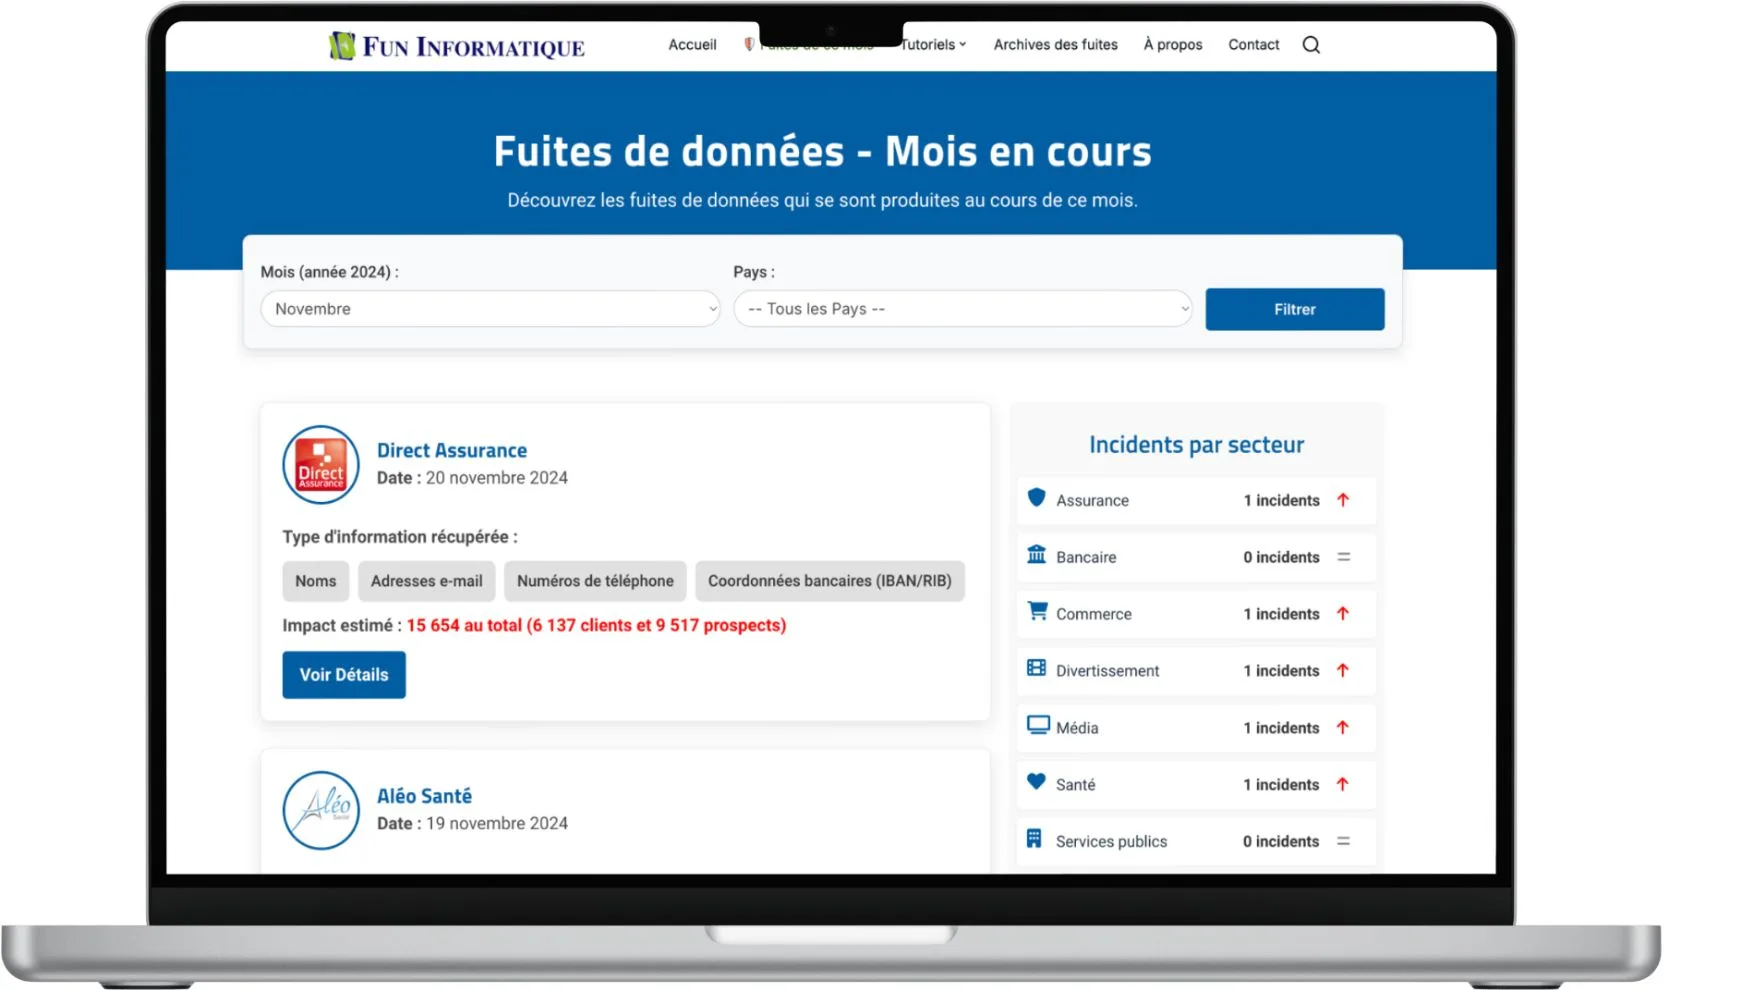
Task: Click the Santé heart icon
Action: click(x=1037, y=782)
